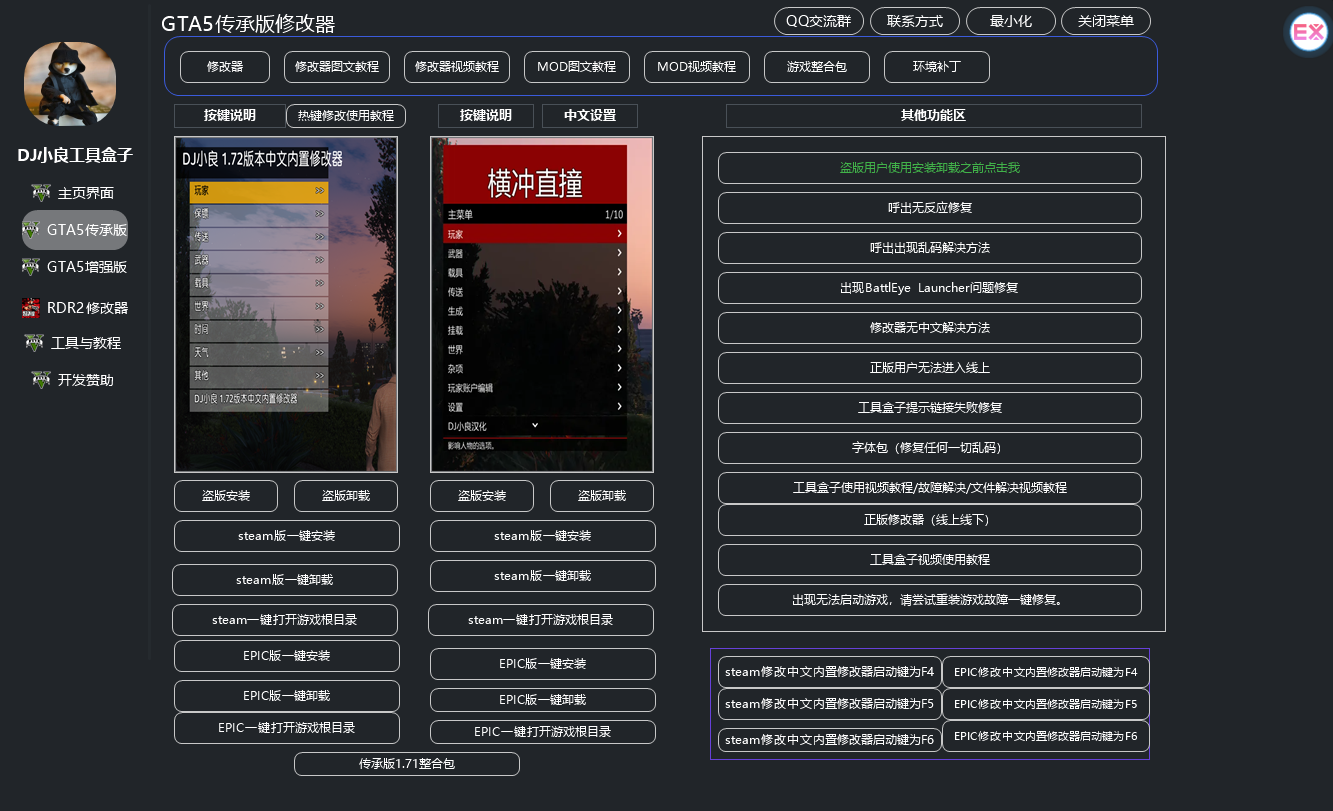This screenshot has height=811, width=1333.
Task: Click the DJ小良 1.72 trainer preview image
Action: pyautogui.click(x=286, y=304)
